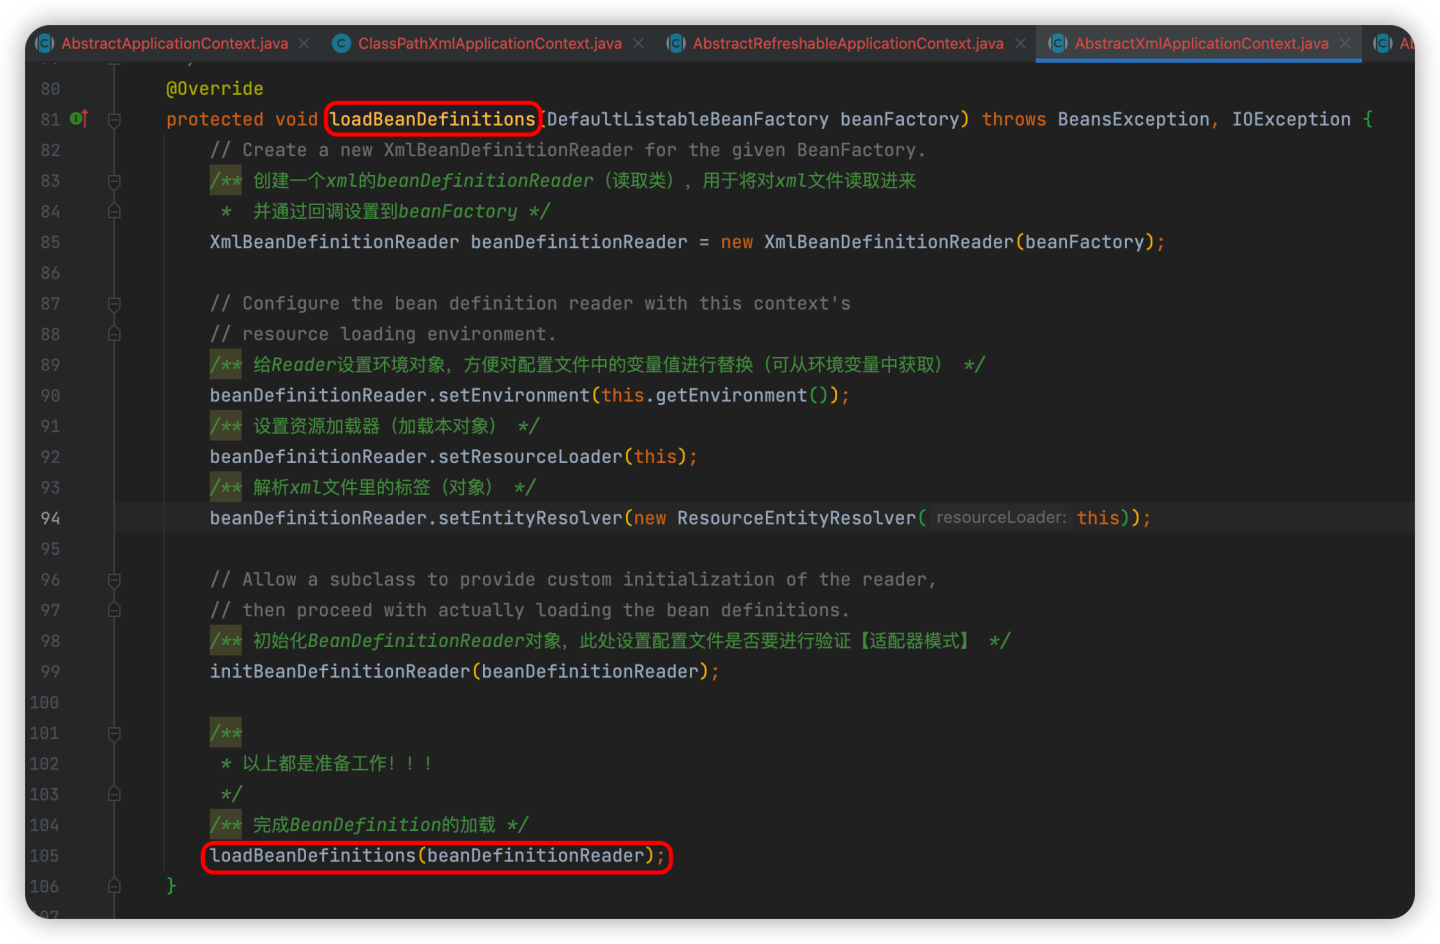The image size is (1440, 944).
Task: Click DefaultListableBeanFactory parameter type
Action: tap(688, 119)
